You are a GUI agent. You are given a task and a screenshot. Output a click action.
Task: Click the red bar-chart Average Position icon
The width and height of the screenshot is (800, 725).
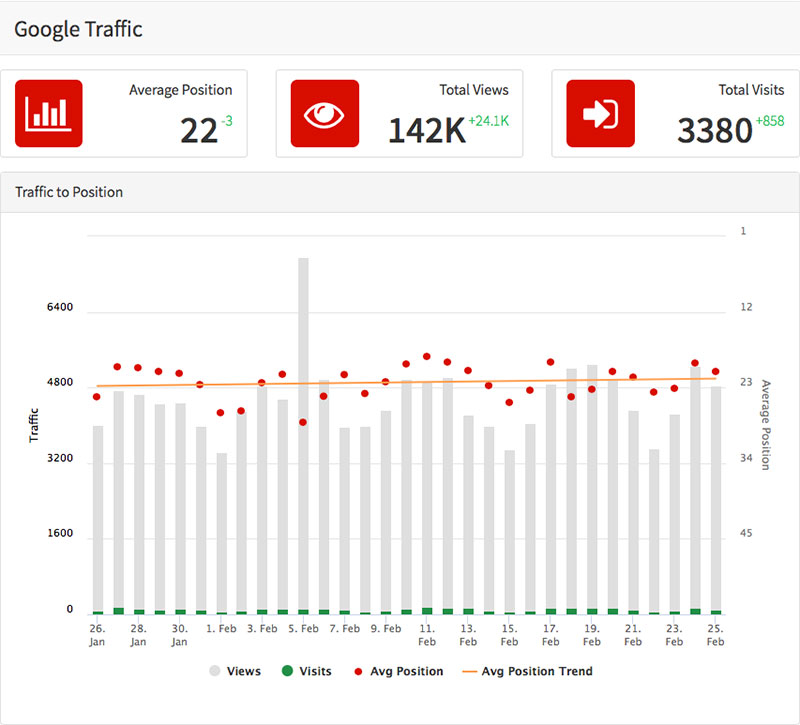pyautogui.click(x=48, y=113)
